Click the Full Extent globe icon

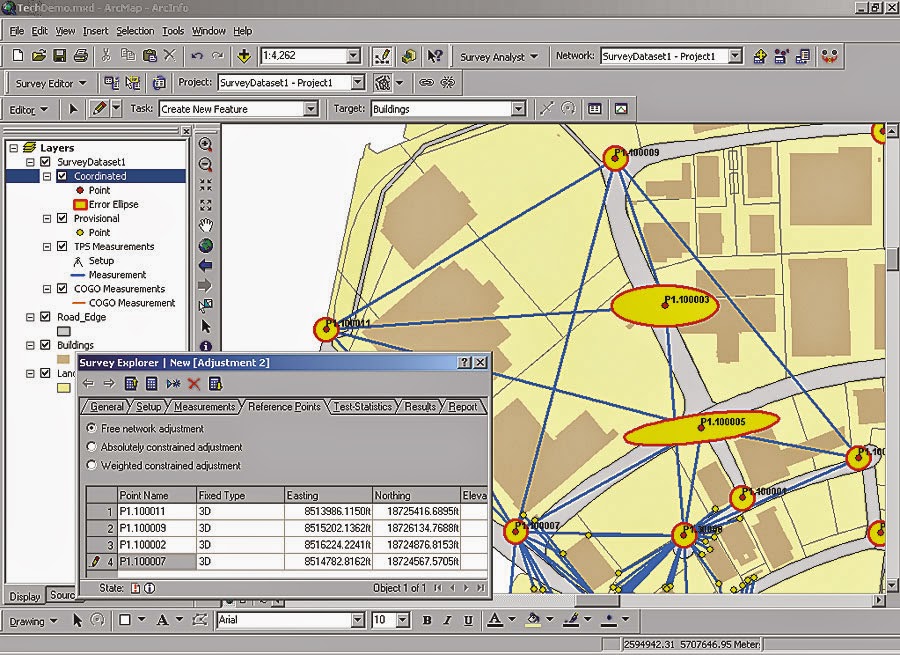(205, 246)
